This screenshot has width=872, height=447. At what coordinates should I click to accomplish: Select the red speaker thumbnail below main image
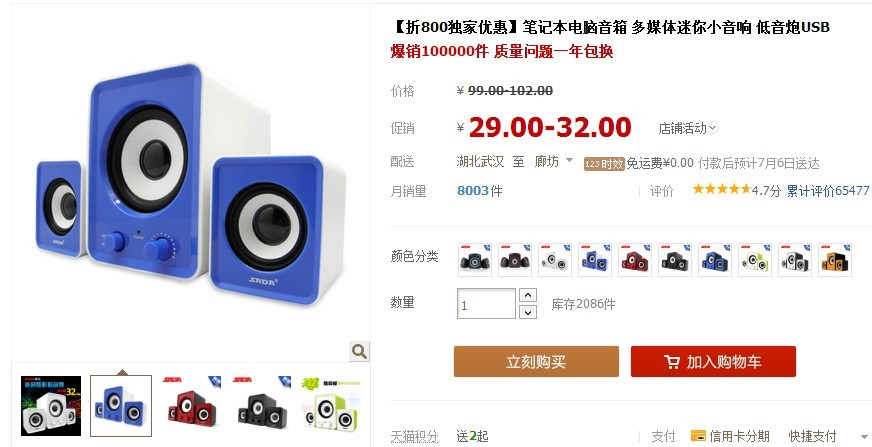pyautogui.click(x=192, y=405)
